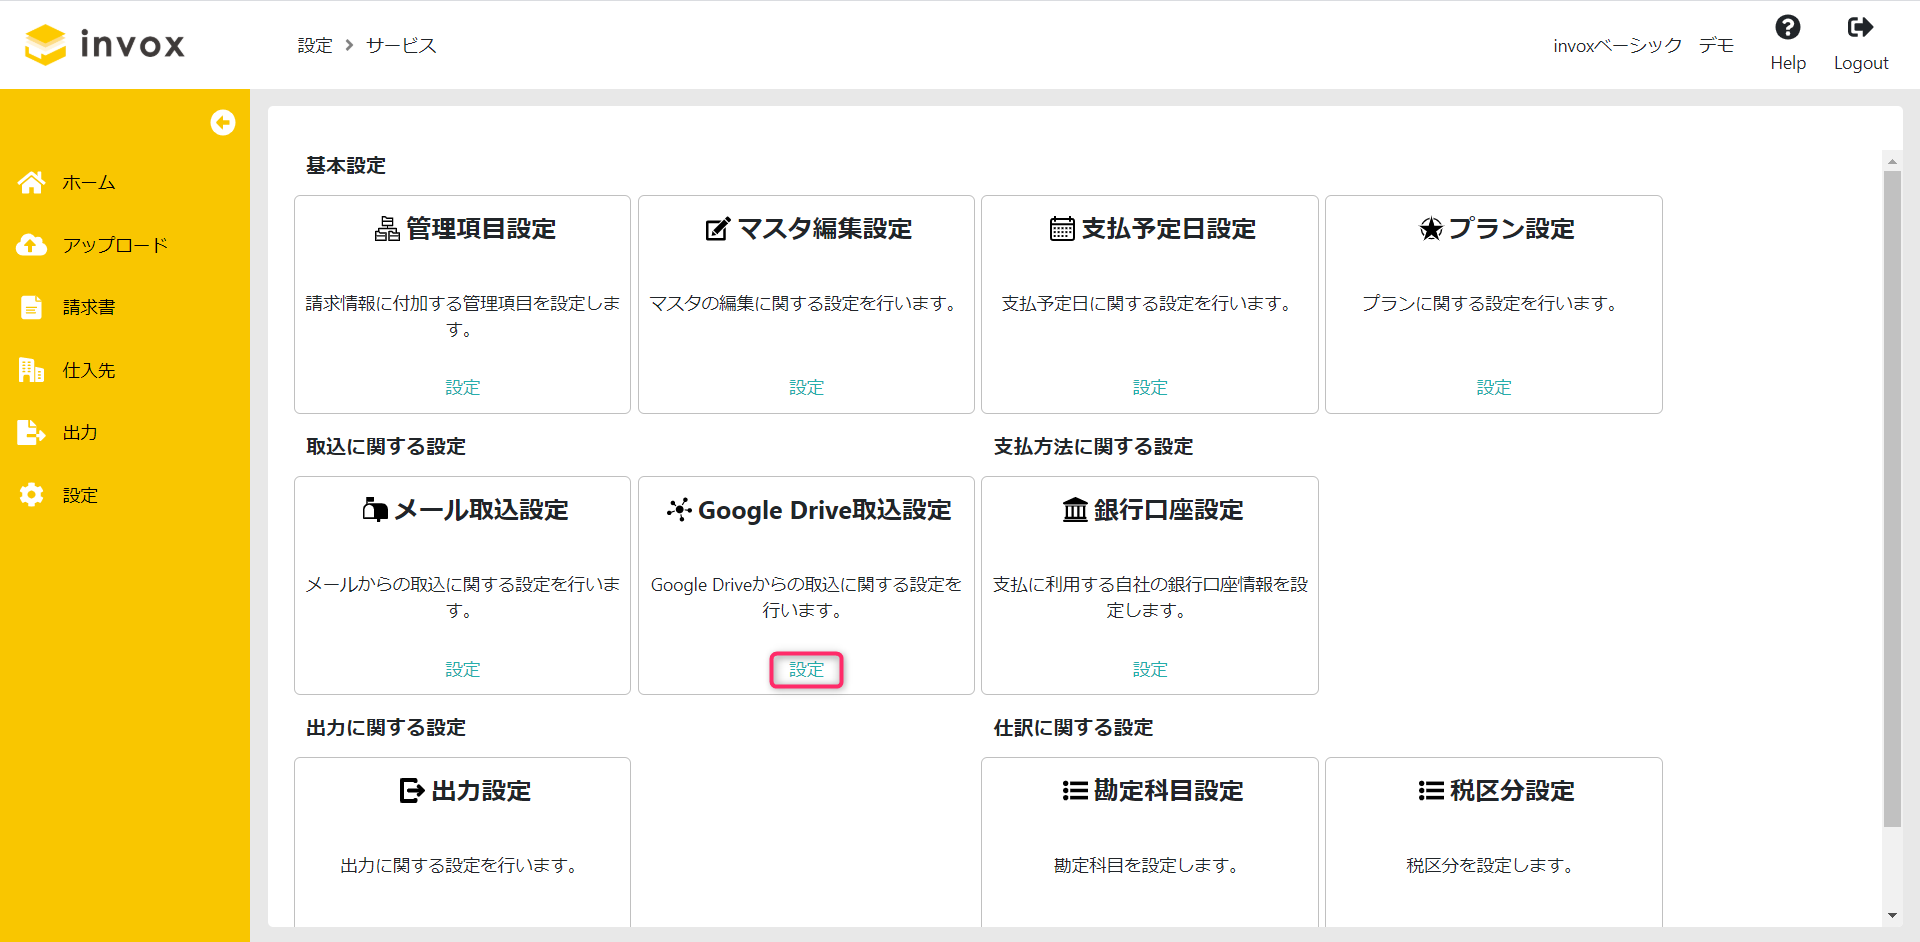The image size is (1920, 942).
Task: Click the メール取込設定 title text
Action: click(481, 510)
